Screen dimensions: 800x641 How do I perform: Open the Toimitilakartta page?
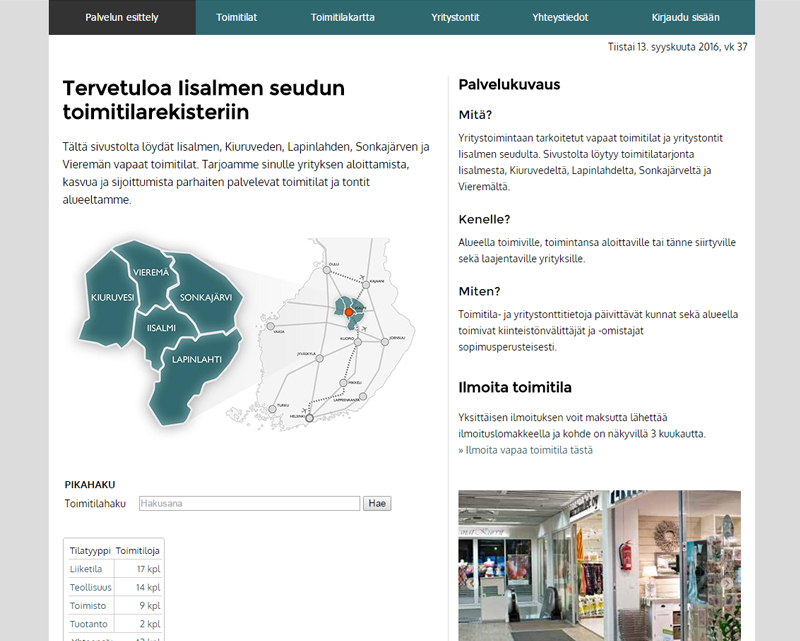point(342,17)
